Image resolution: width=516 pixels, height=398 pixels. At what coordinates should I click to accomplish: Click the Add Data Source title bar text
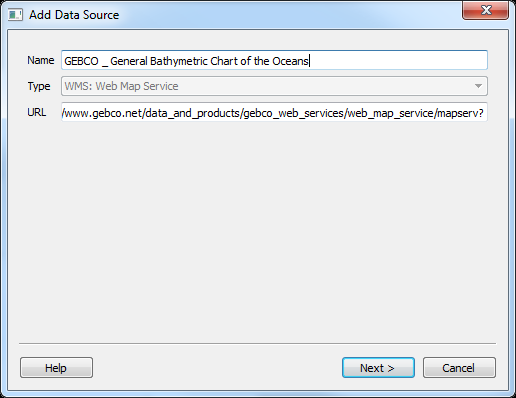click(74, 15)
